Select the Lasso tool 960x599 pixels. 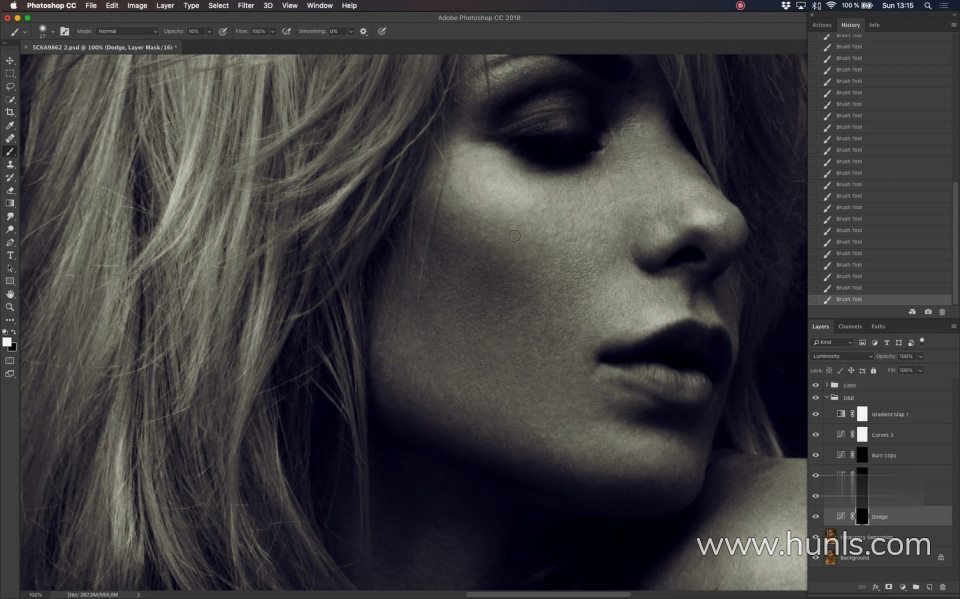(x=10, y=87)
